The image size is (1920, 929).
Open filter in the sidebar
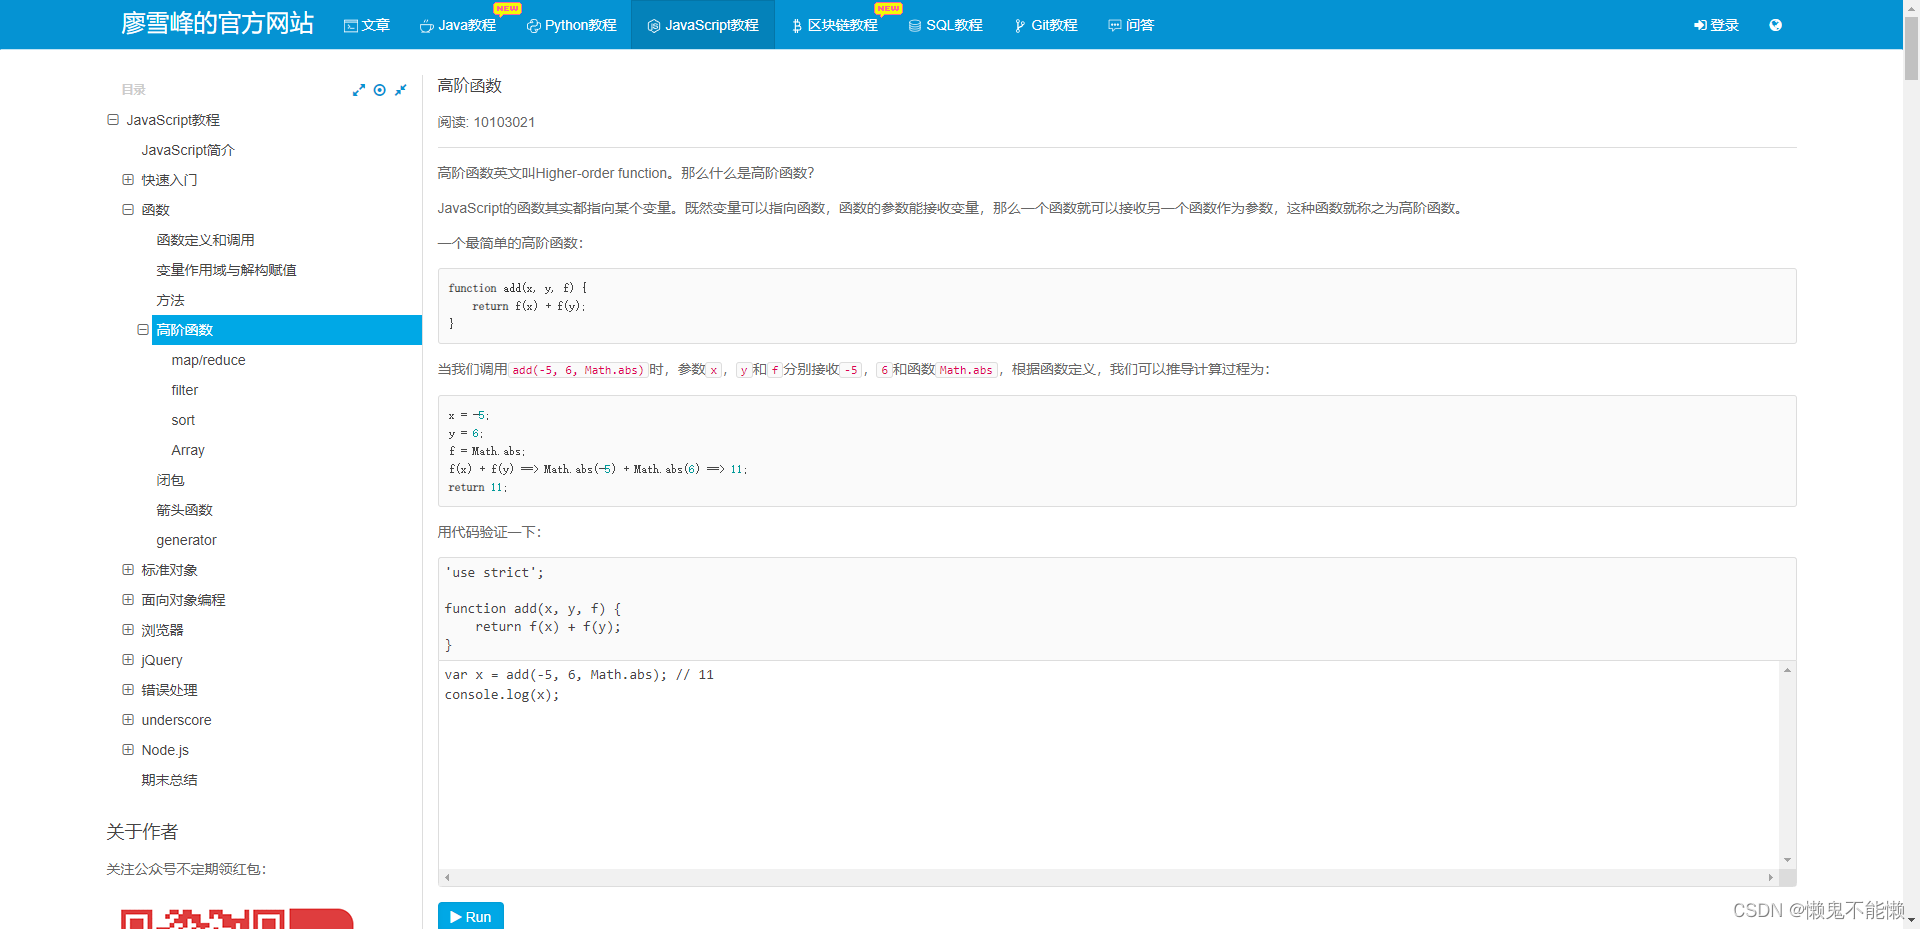point(185,390)
